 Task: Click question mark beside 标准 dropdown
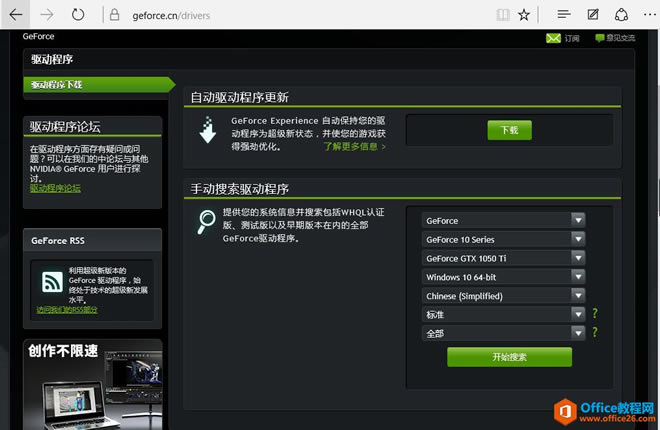tap(595, 313)
